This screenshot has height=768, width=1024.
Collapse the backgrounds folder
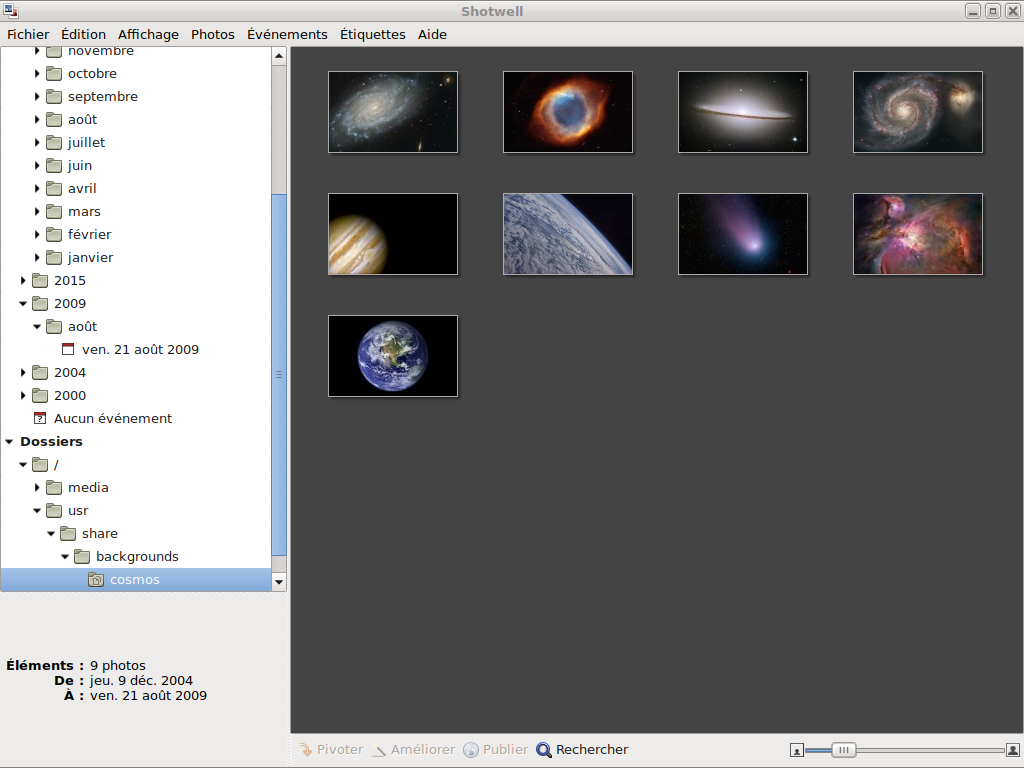[65, 557]
